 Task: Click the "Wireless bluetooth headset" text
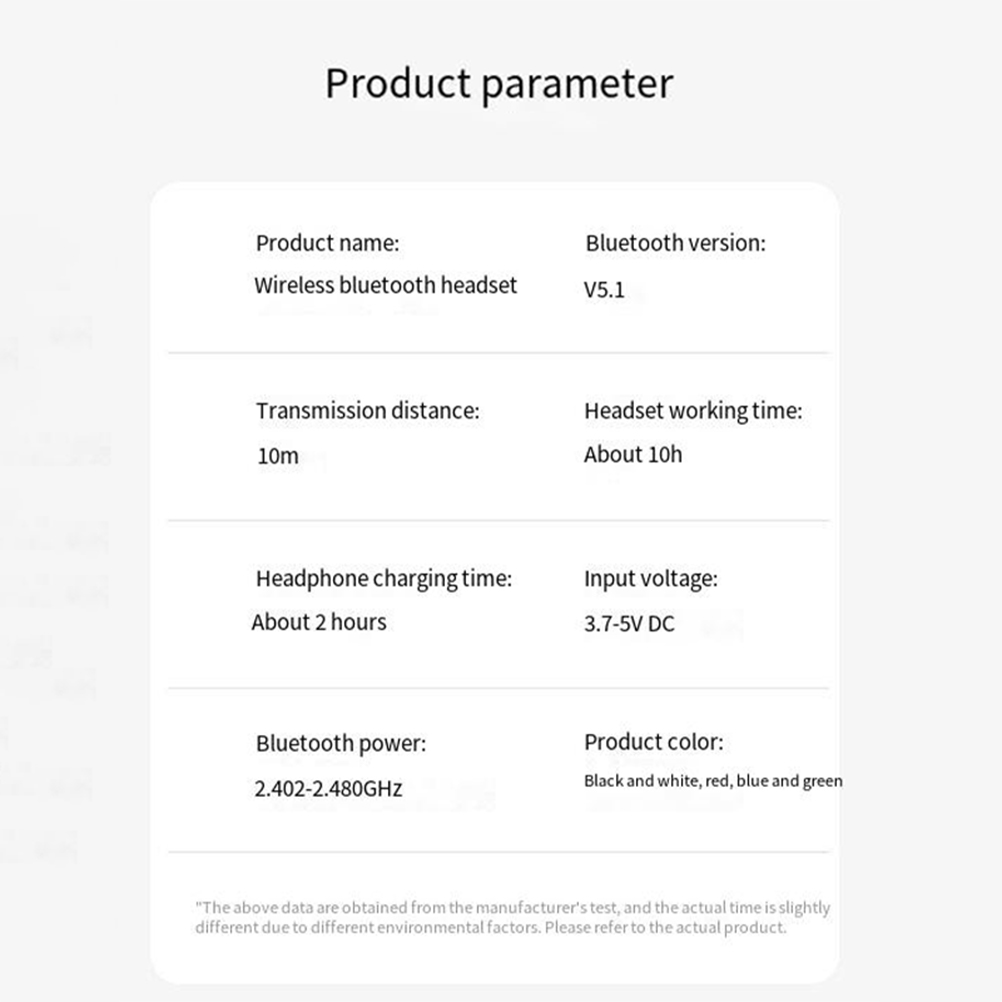coord(385,285)
